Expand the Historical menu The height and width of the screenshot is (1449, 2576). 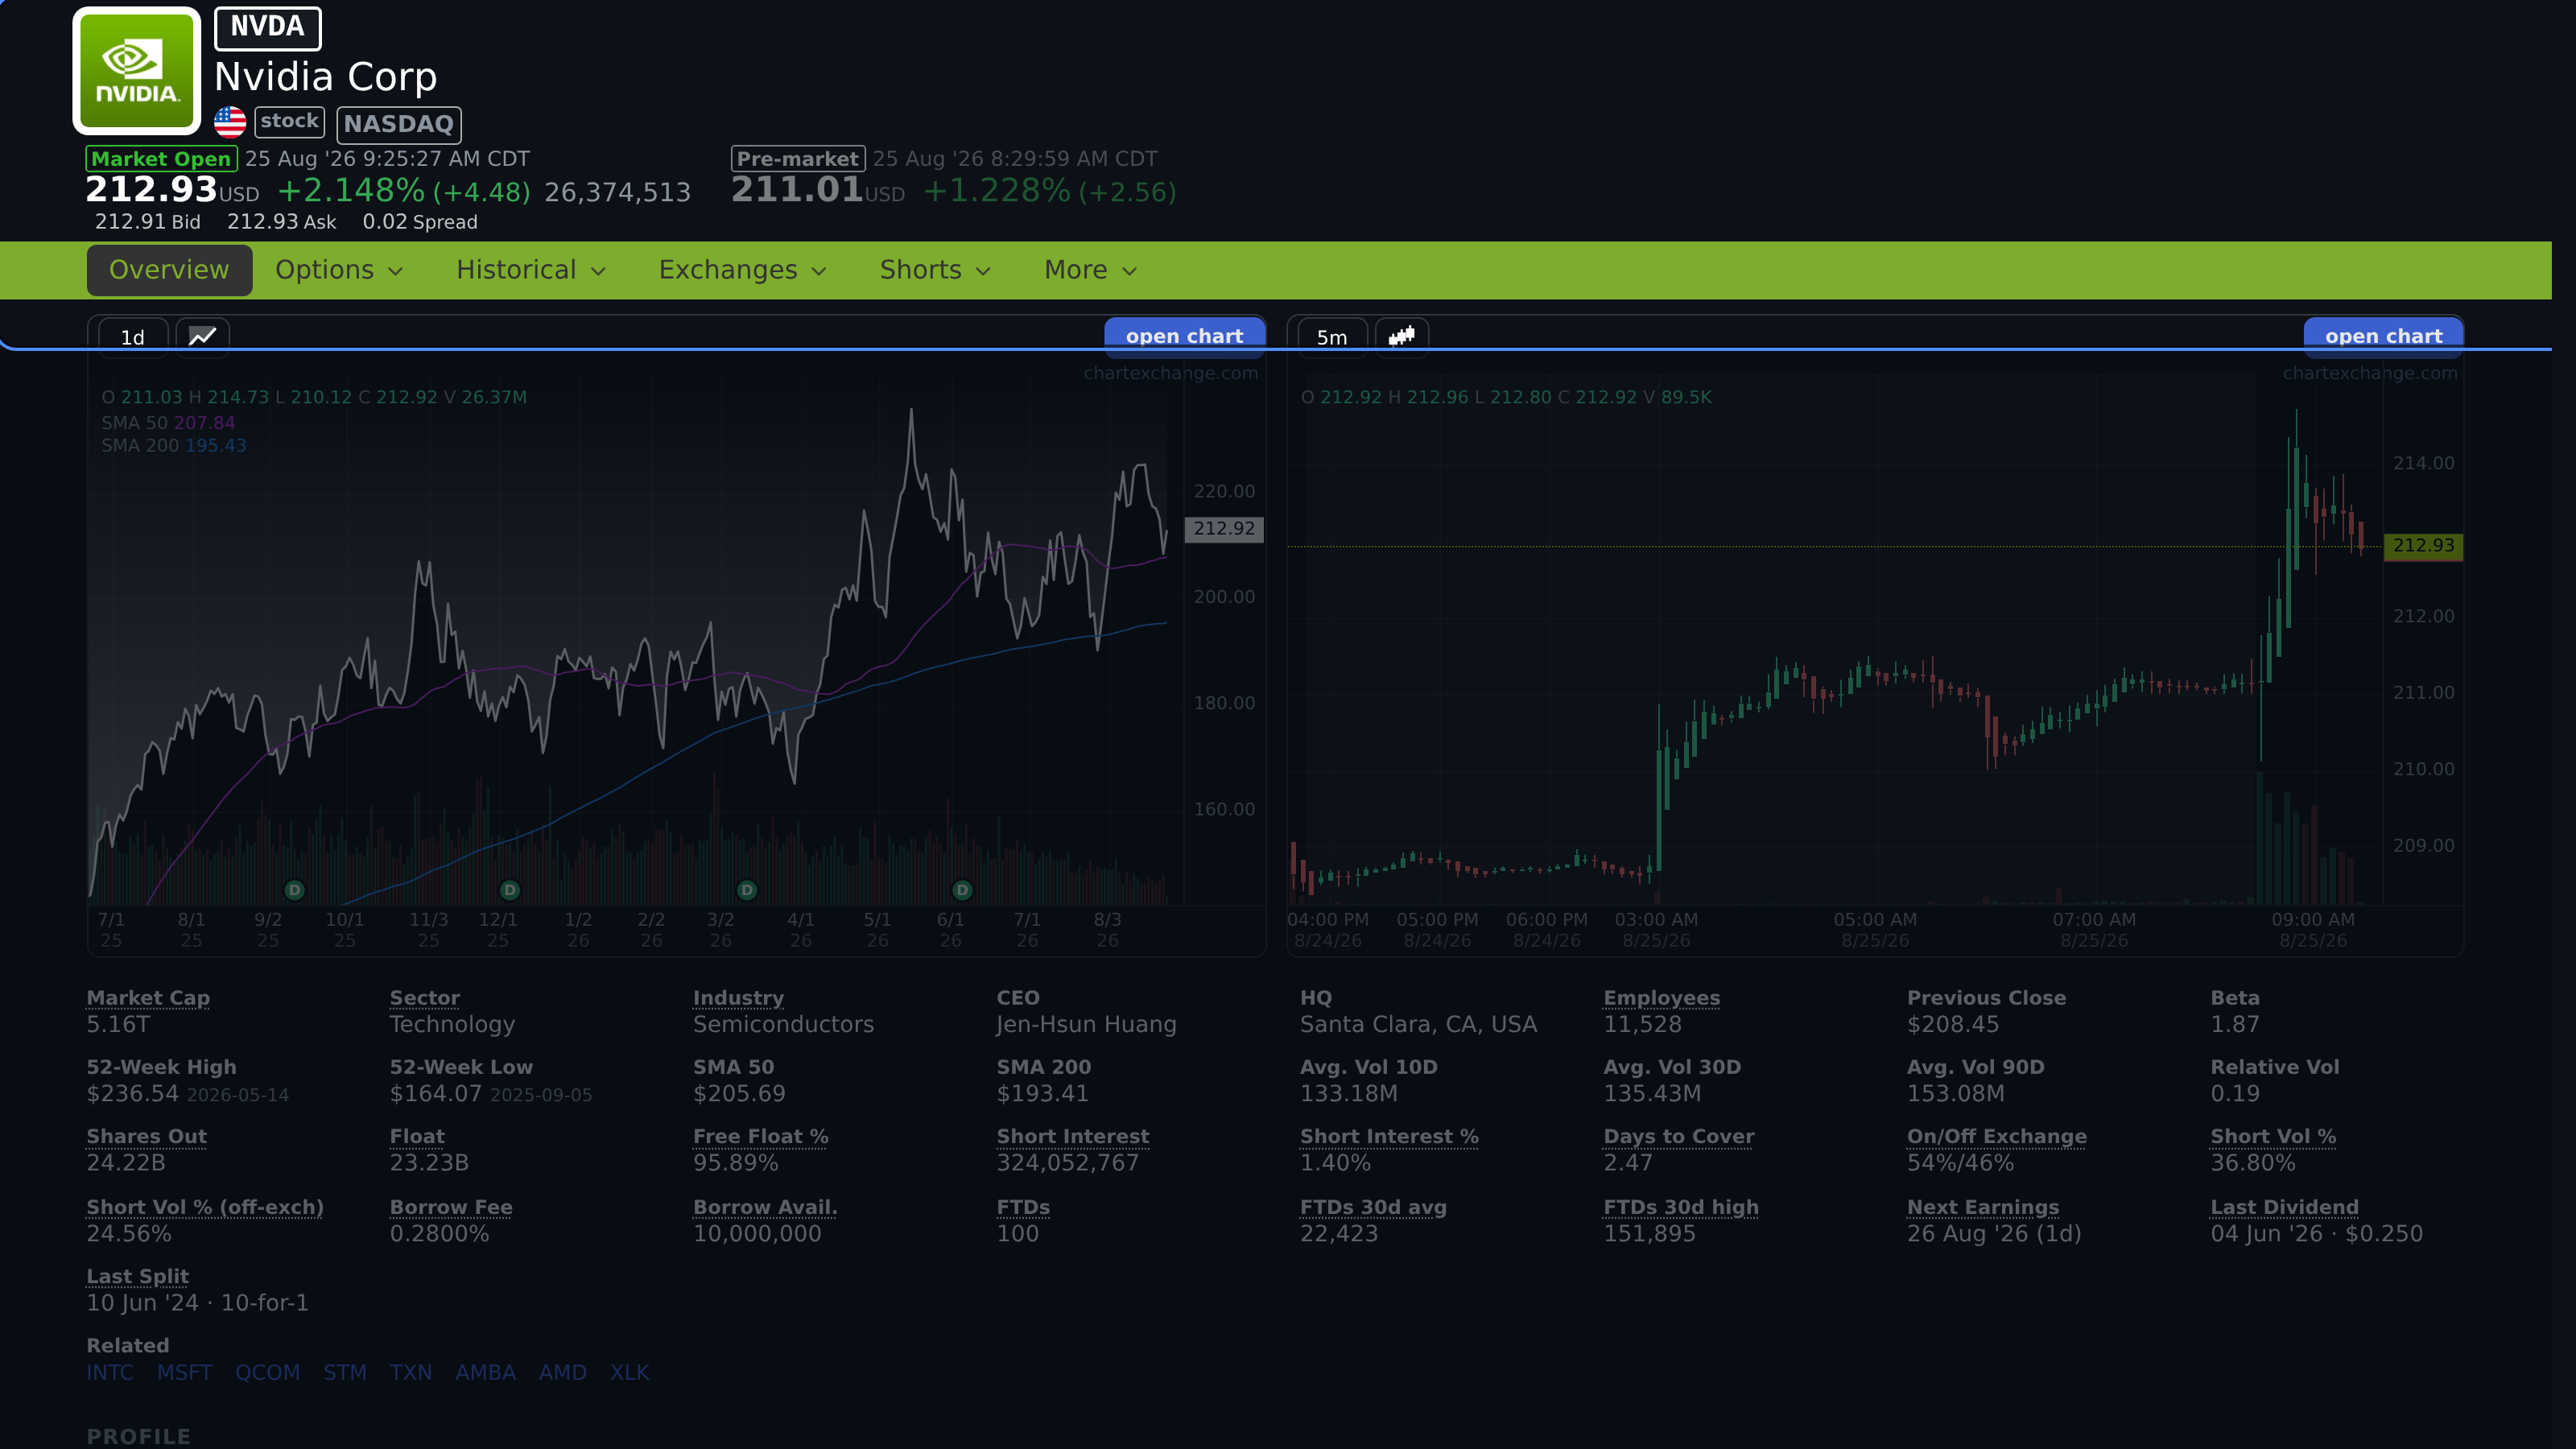pos(531,270)
